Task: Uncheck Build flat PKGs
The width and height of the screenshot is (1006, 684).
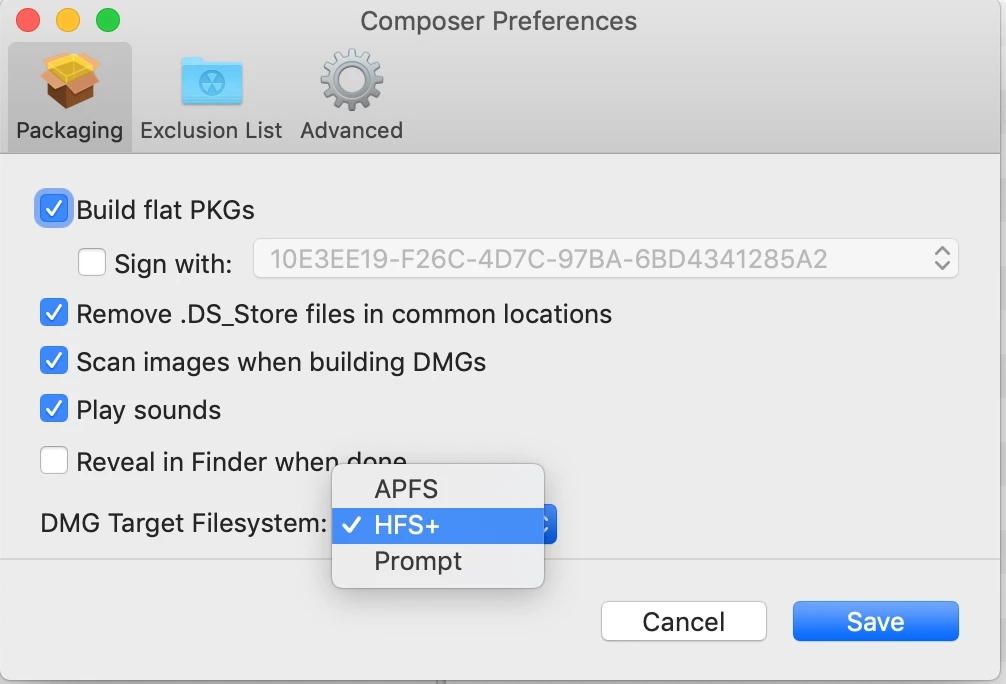Action: (54, 209)
